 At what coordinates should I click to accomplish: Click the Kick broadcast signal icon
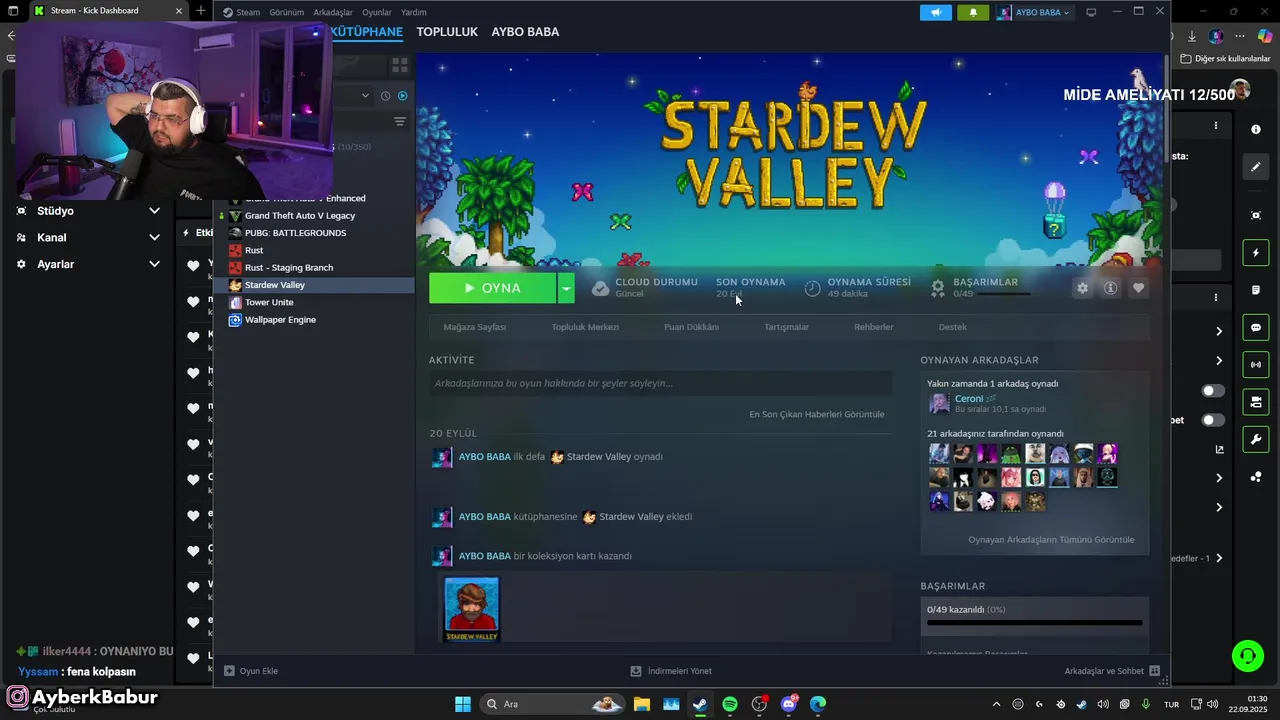1256,365
